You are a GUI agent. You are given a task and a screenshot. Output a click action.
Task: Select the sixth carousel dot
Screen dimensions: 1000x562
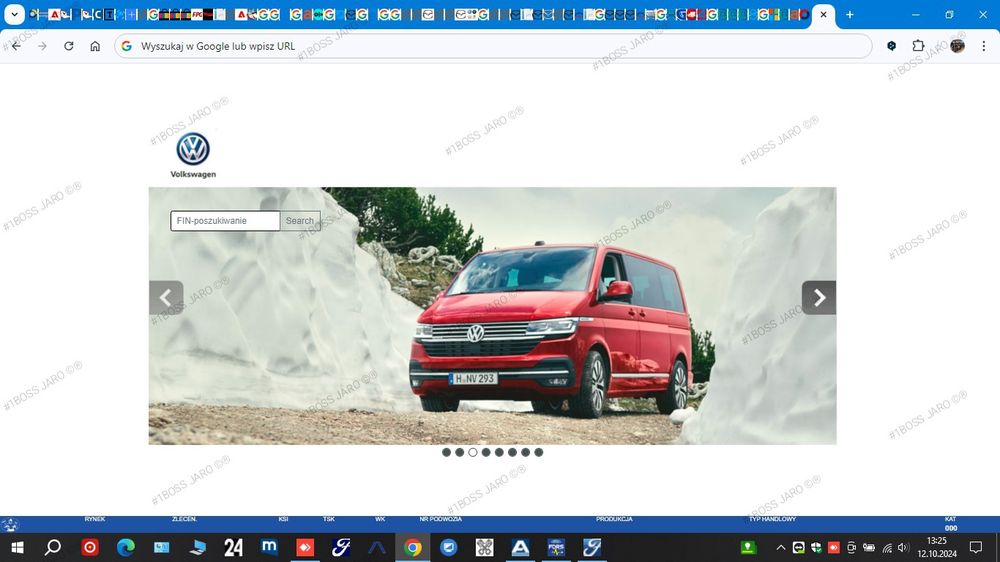(x=512, y=452)
